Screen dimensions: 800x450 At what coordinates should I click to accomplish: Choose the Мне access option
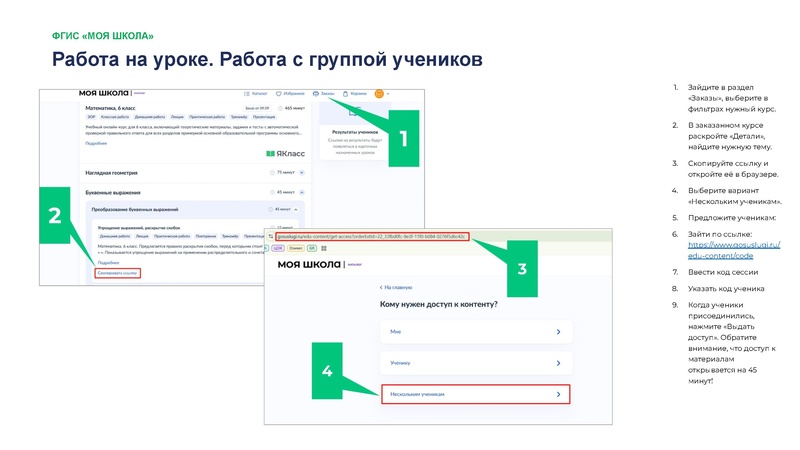(x=476, y=332)
